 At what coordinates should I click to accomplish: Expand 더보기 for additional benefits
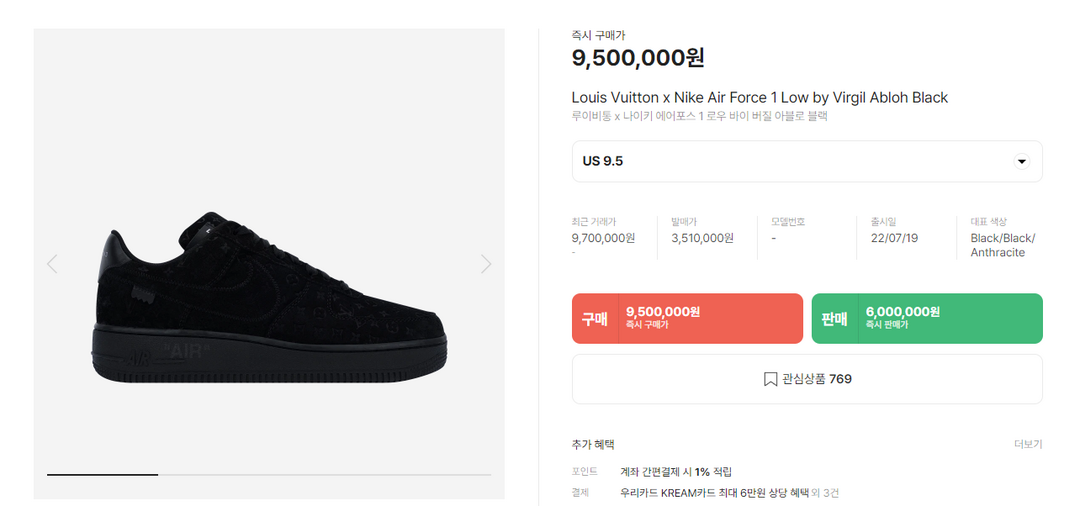(x=1027, y=444)
